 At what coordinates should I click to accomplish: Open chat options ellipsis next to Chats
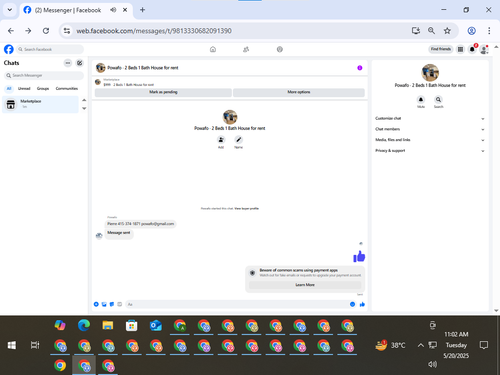click(68, 63)
